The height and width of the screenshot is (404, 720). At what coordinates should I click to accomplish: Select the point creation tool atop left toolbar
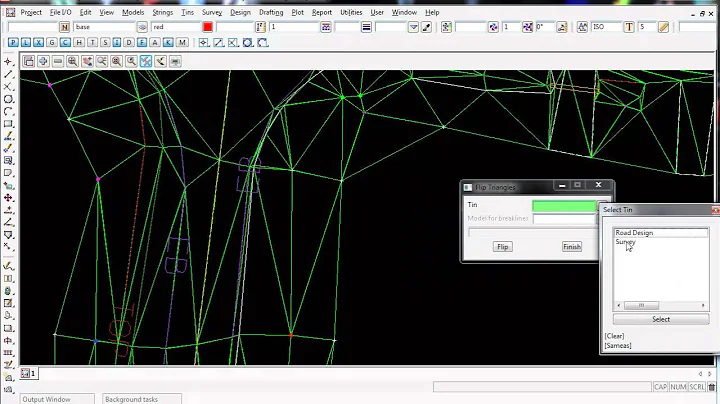8,62
